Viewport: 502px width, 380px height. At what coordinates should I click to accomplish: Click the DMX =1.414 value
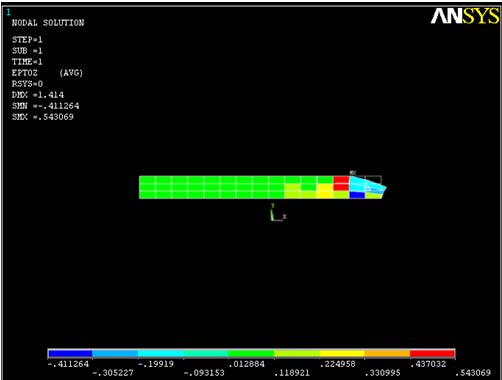[x=38, y=95]
